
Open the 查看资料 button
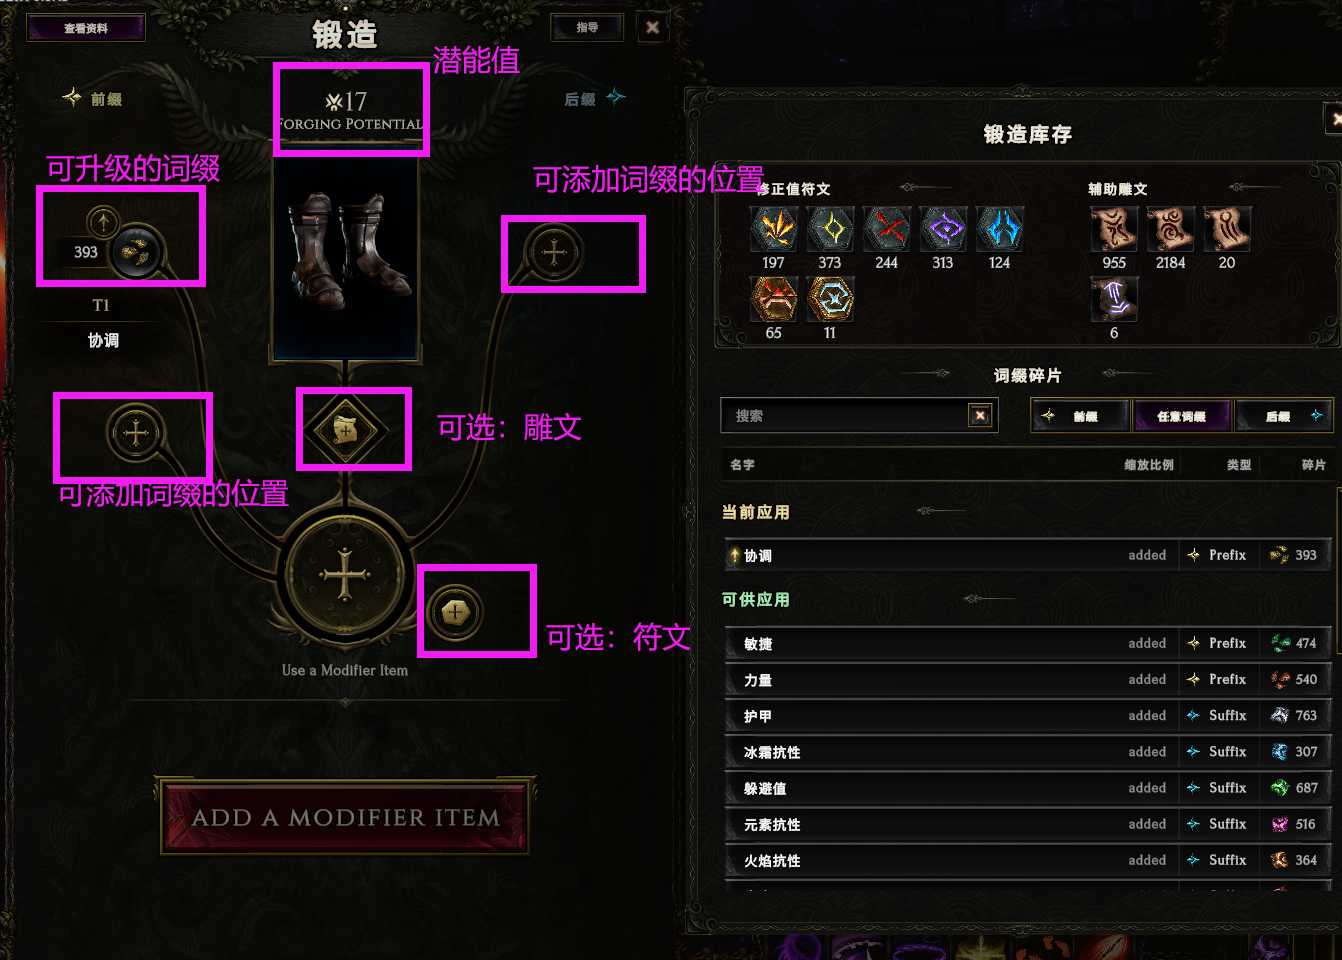click(x=86, y=28)
